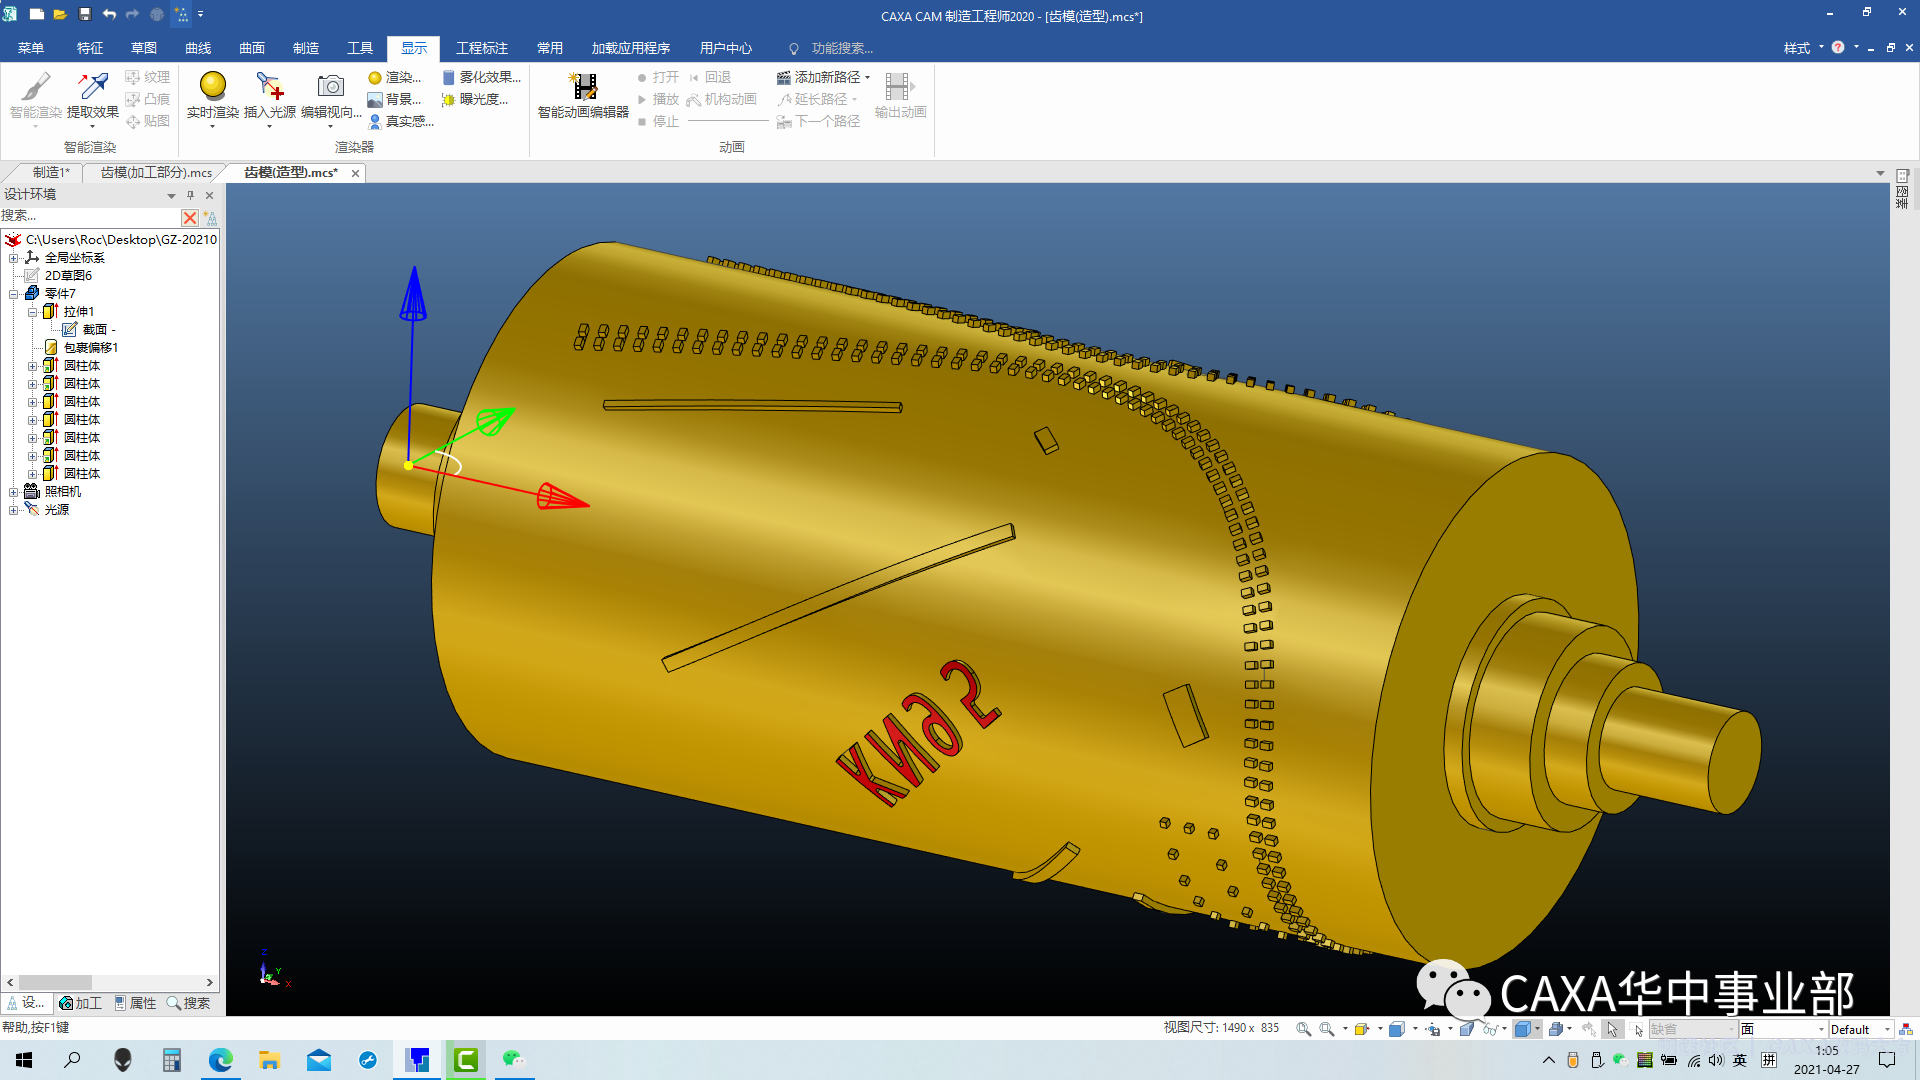Click the second zoom magnifier icon in status bar
This screenshot has width=1920, height=1080.
click(x=1327, y=1029)
